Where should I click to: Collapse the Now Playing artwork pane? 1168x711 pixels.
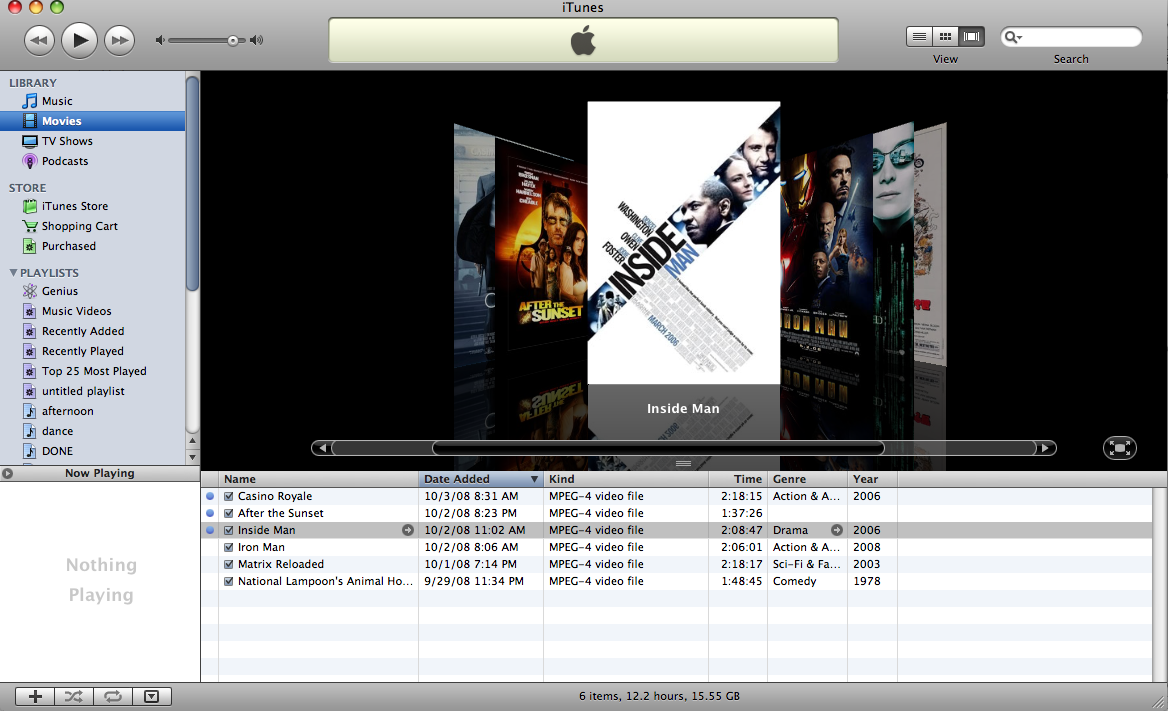[x=7, y=473]
